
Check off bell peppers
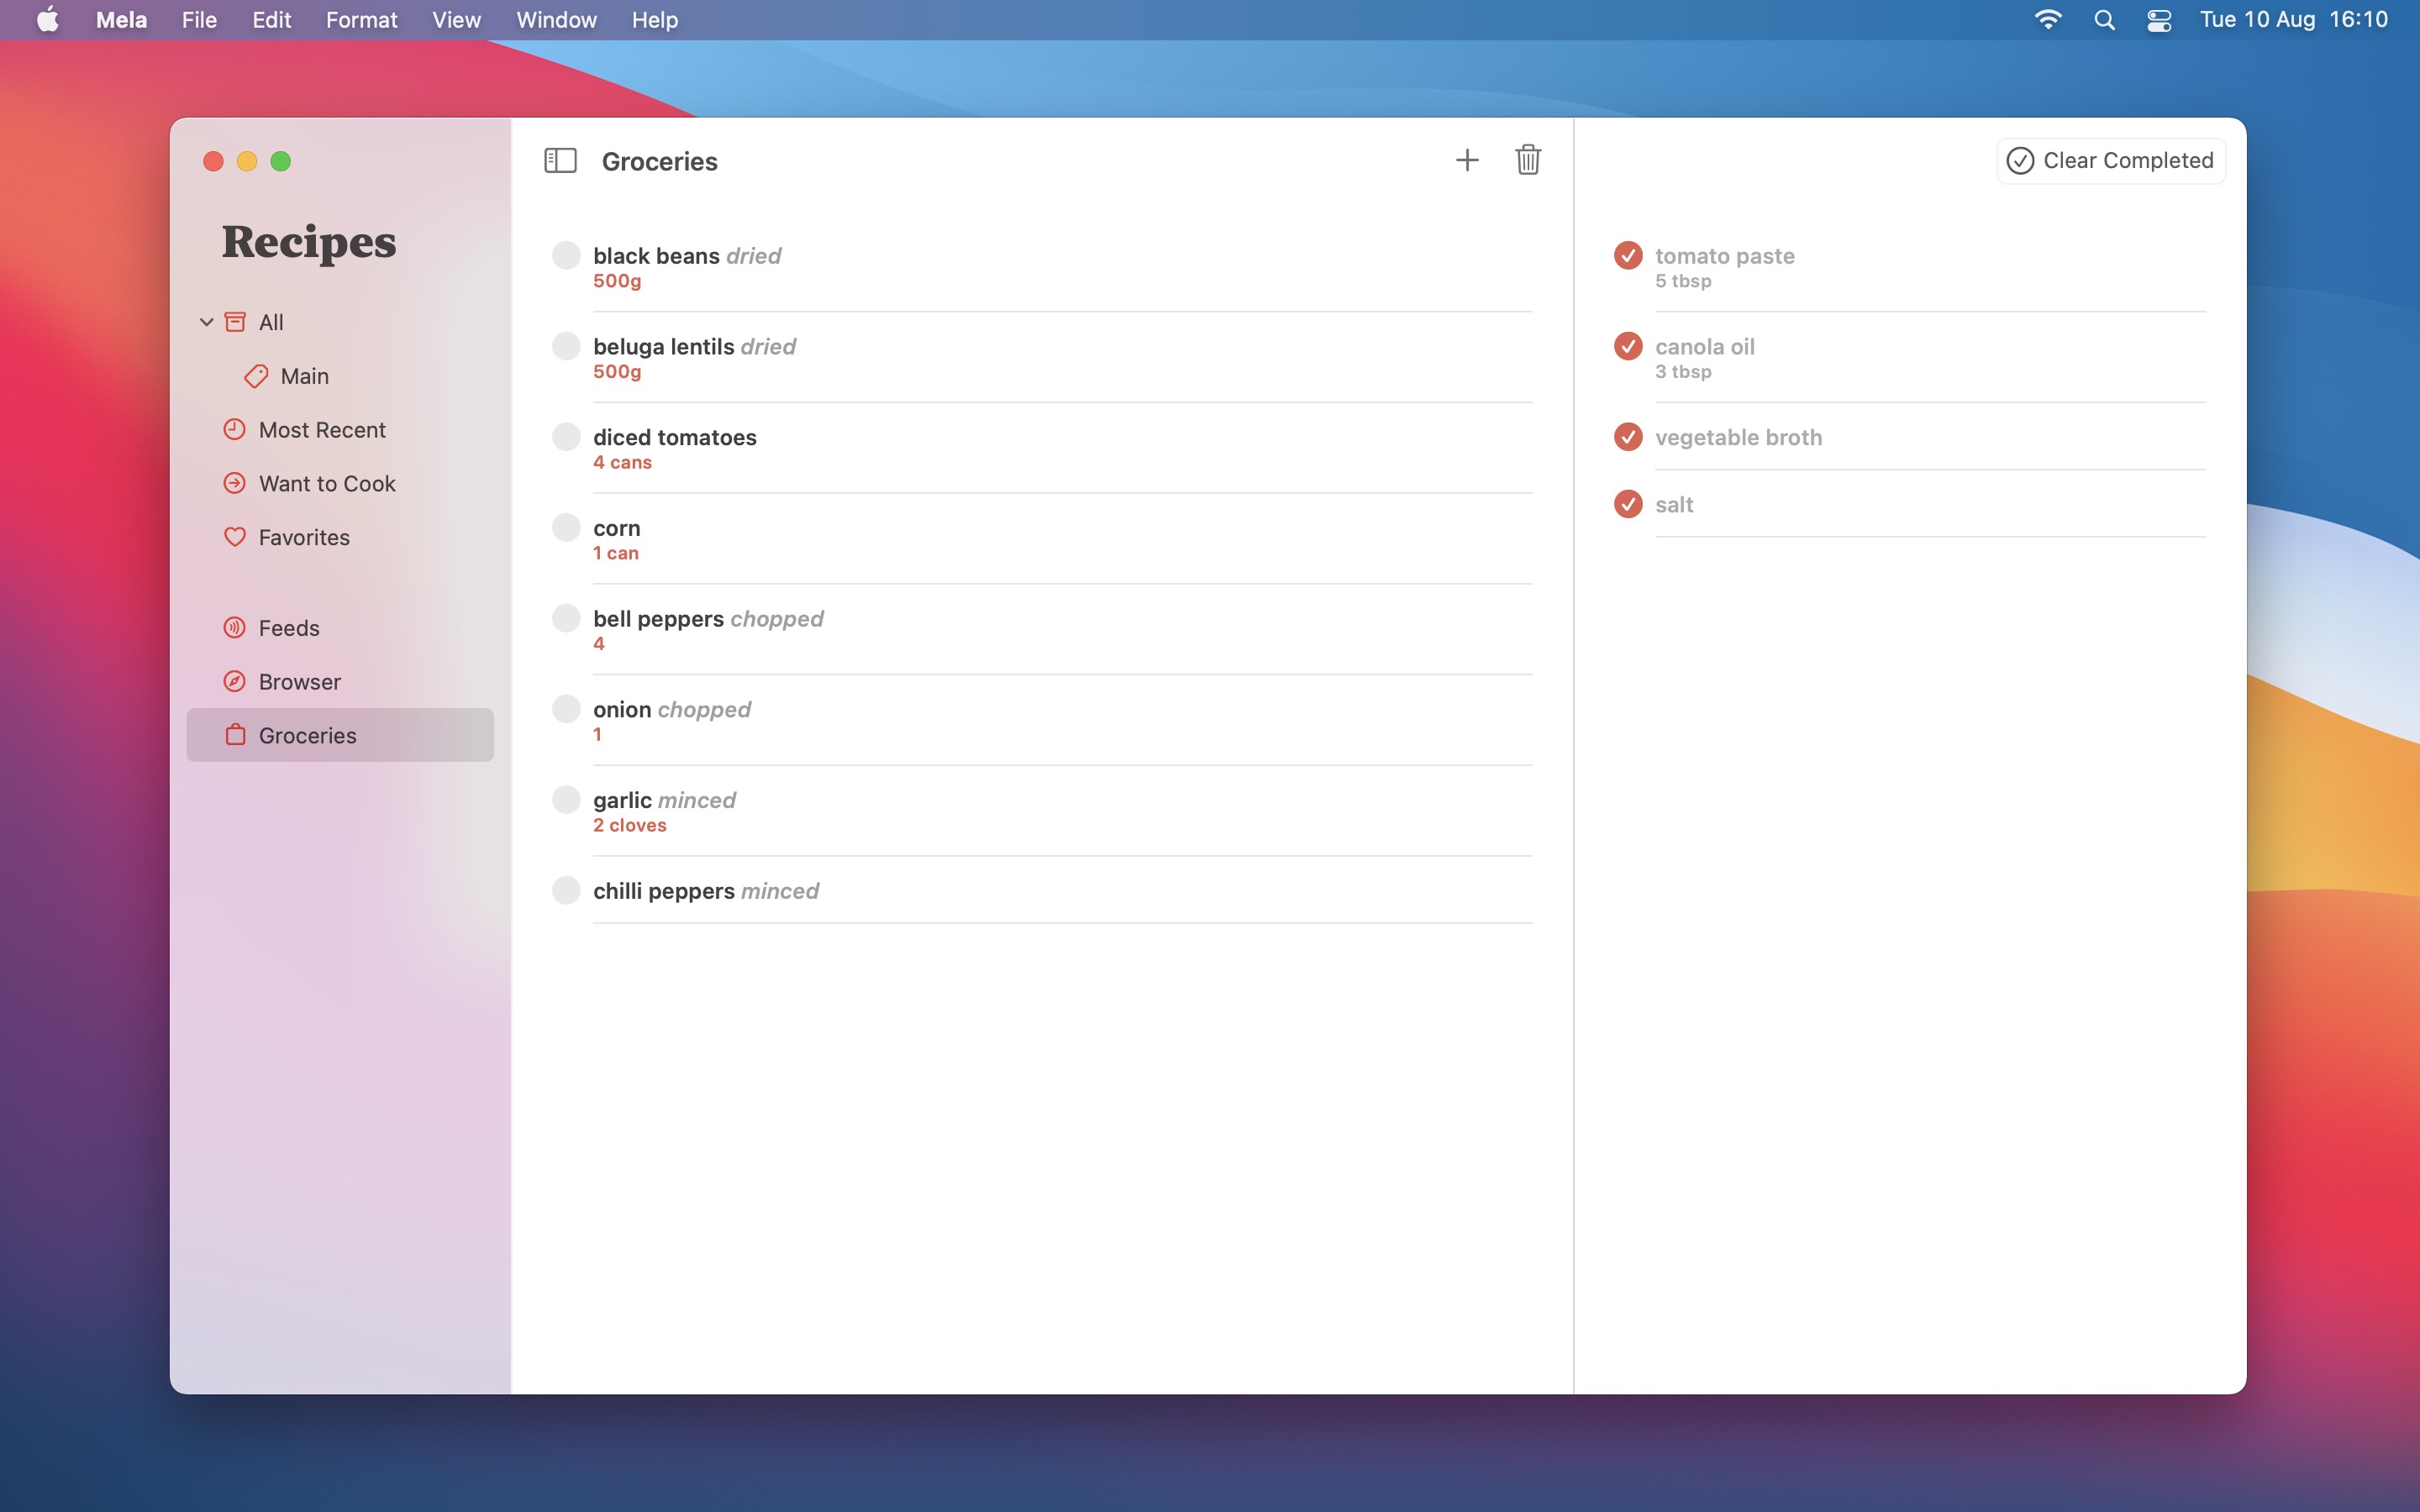pyautogui.click(x=566, y=618)
